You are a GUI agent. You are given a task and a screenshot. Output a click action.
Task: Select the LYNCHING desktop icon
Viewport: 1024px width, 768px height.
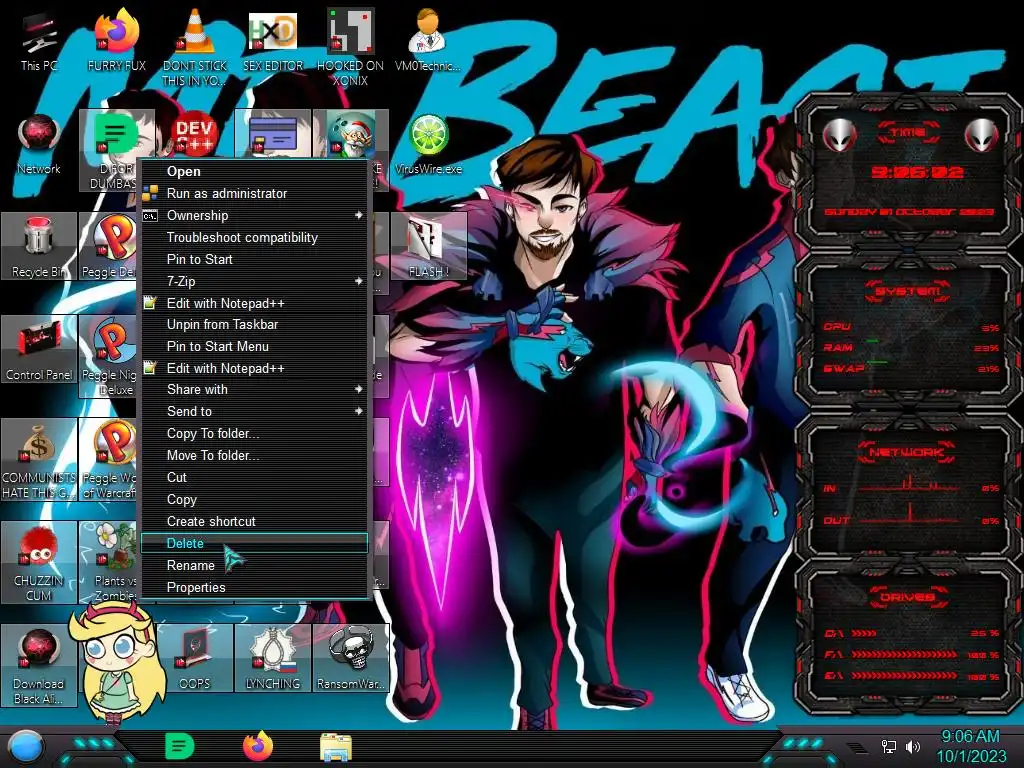[x=273, y=658]
